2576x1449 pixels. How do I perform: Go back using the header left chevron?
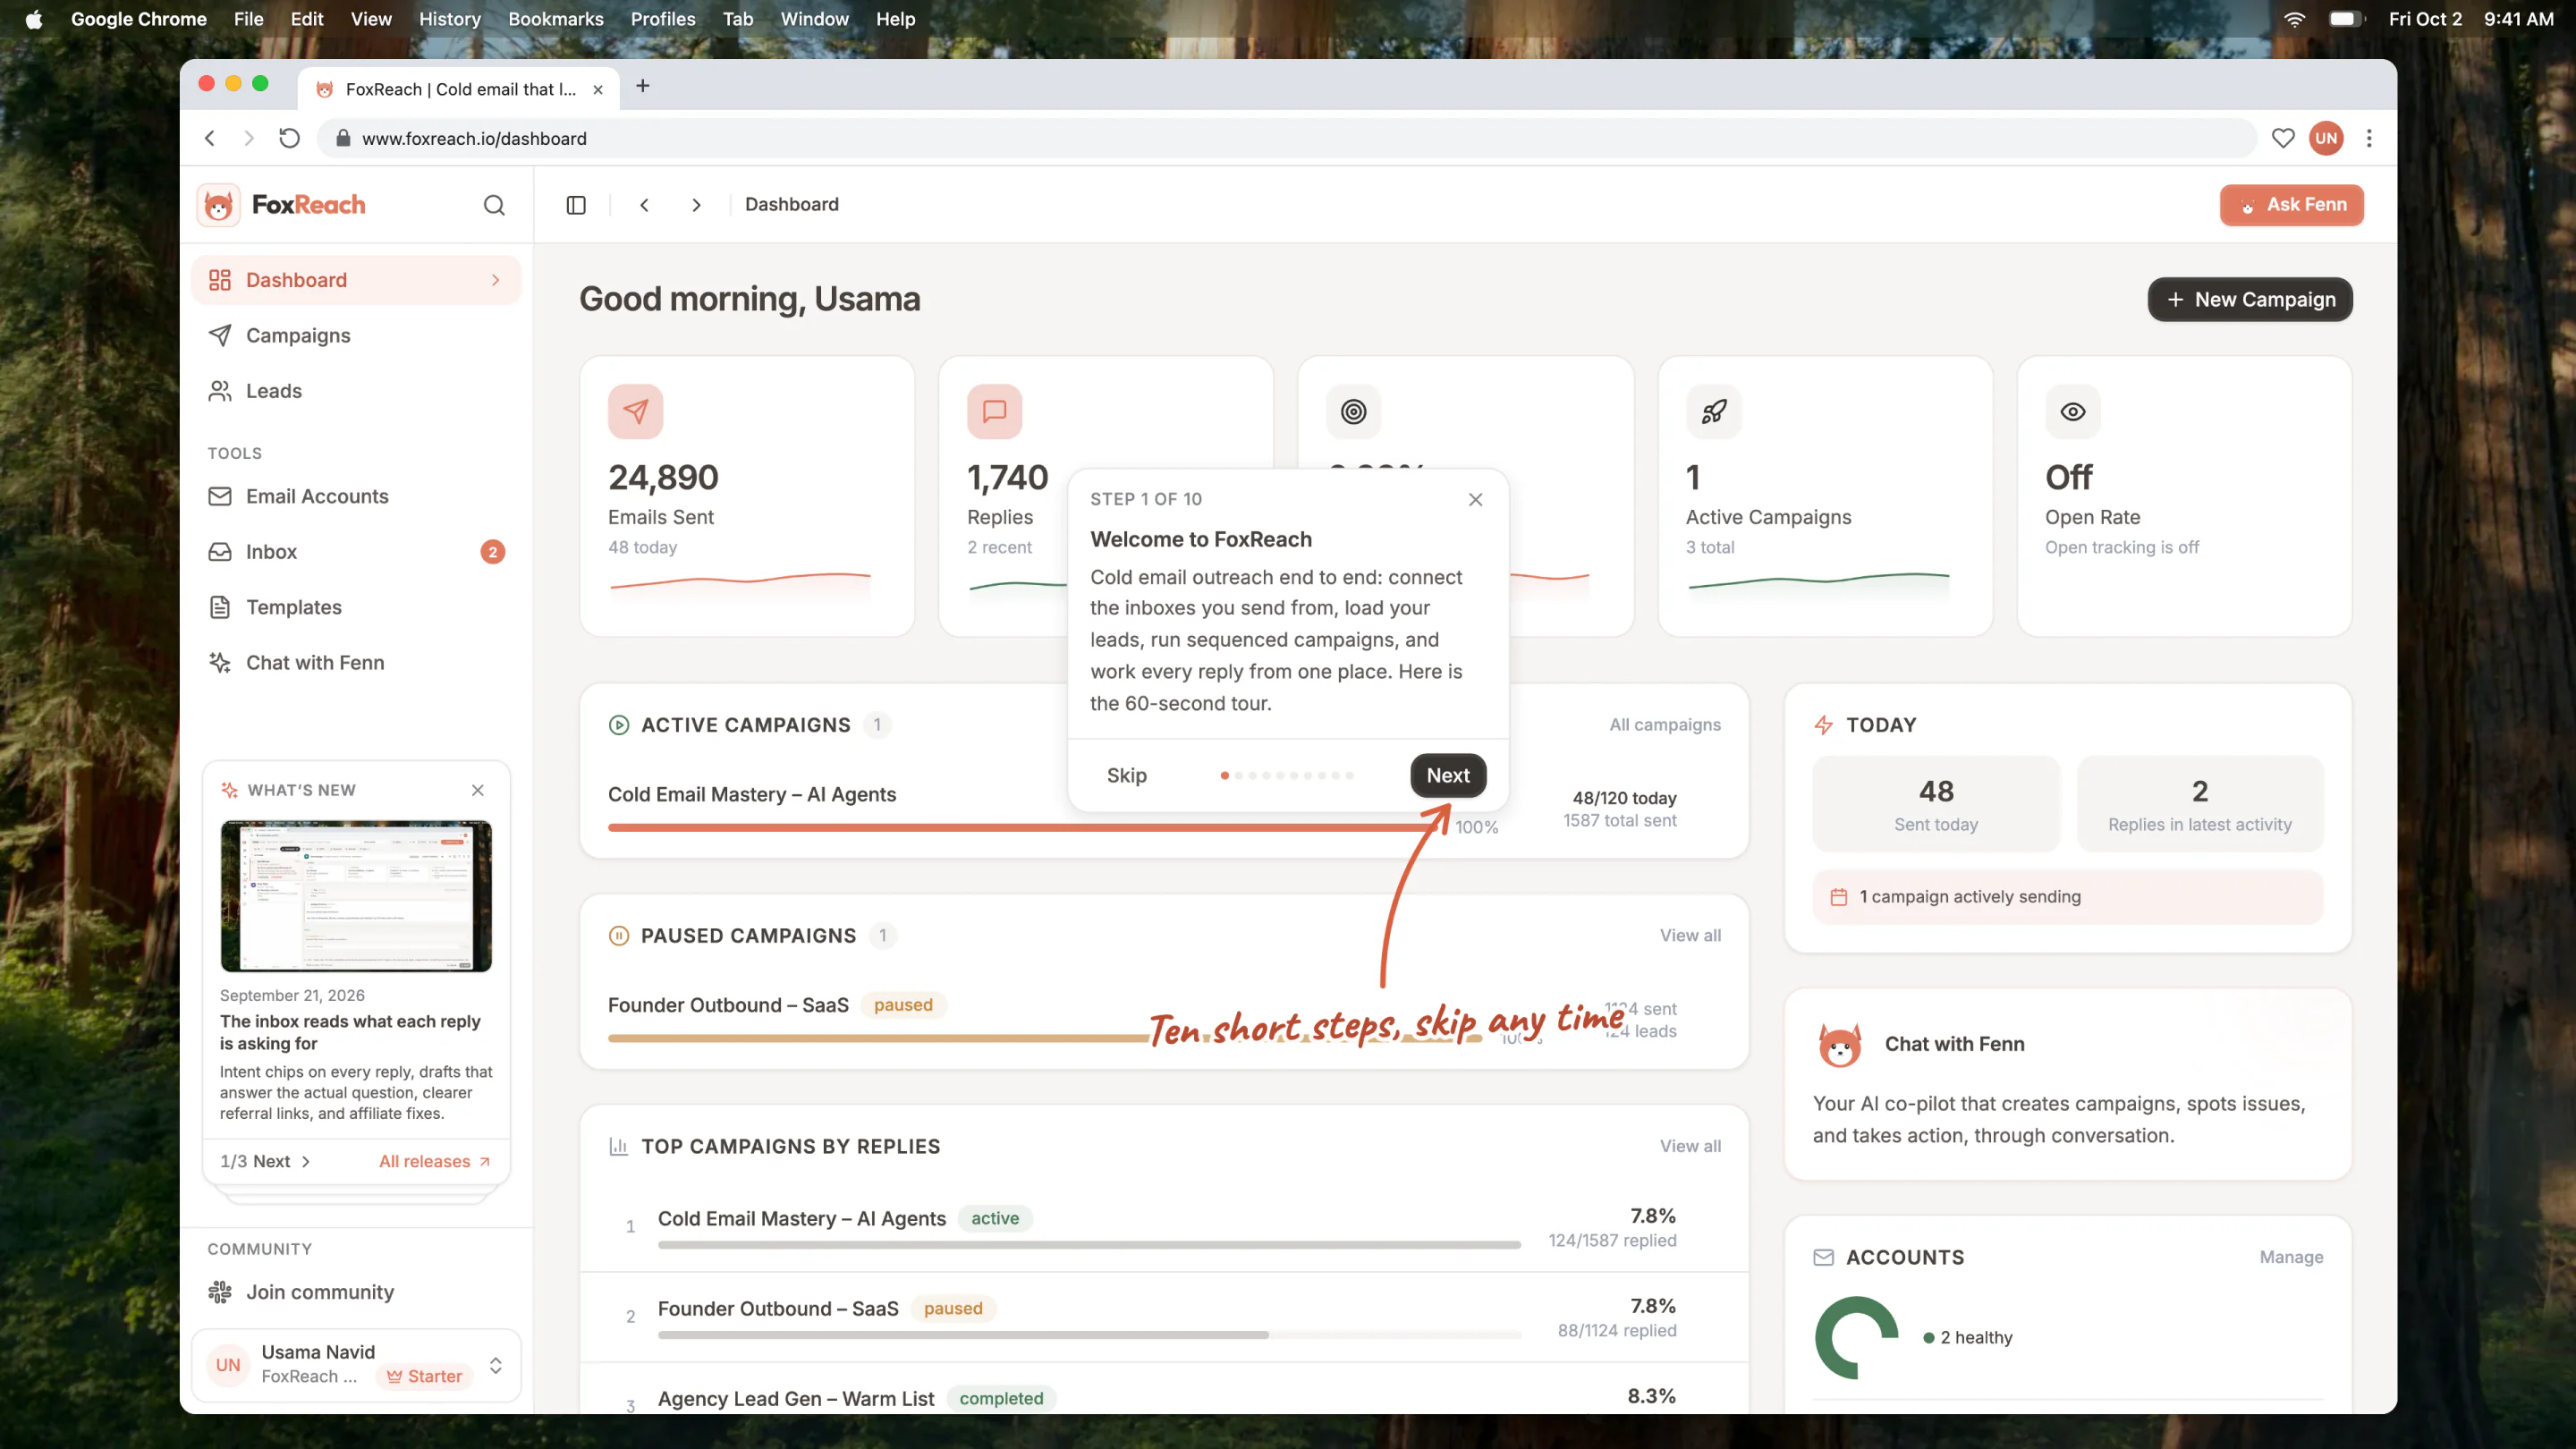645,205
